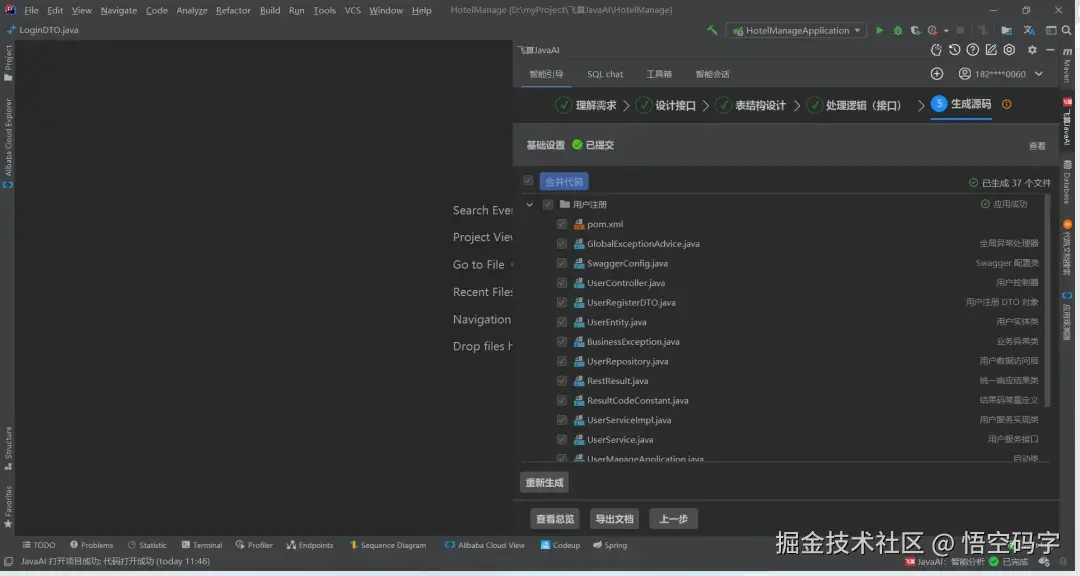Image resolution: width=1080 pixels, height=576 pixels.
Task: Open the project structure folder icon
Action: click(x=1006, y=30)
